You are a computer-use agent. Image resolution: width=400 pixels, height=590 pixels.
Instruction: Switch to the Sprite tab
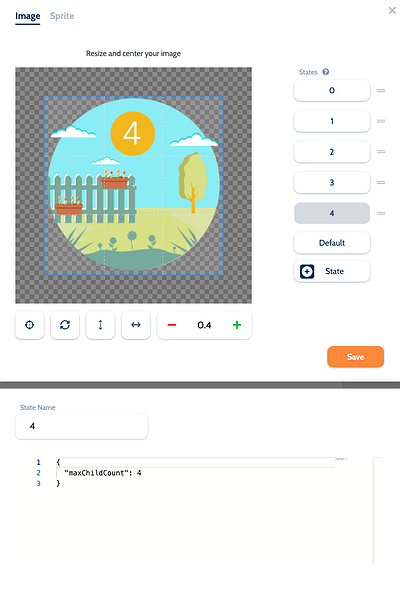tap(62, 16)
